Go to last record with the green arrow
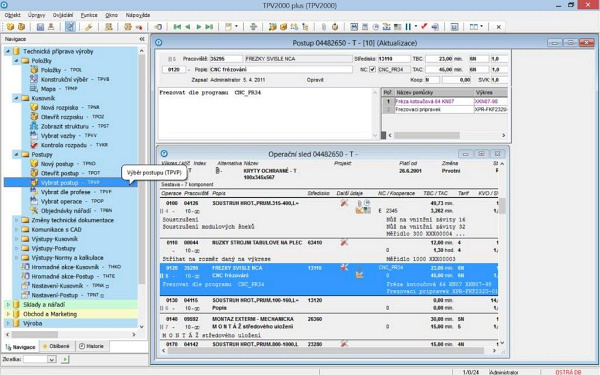 pos(209,27)
